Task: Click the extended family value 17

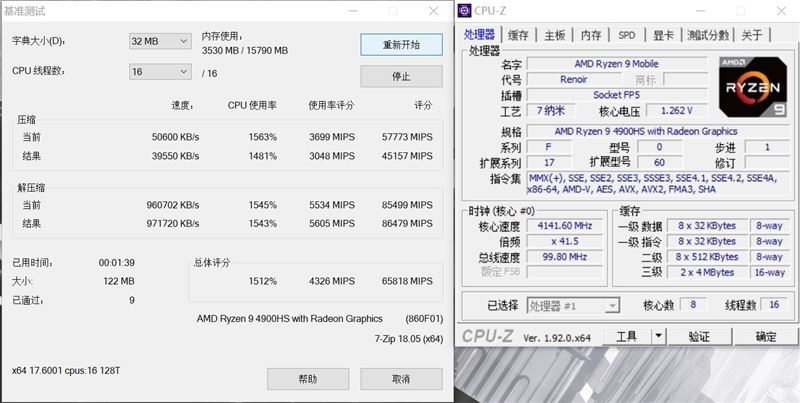Action: coord(549,162)
